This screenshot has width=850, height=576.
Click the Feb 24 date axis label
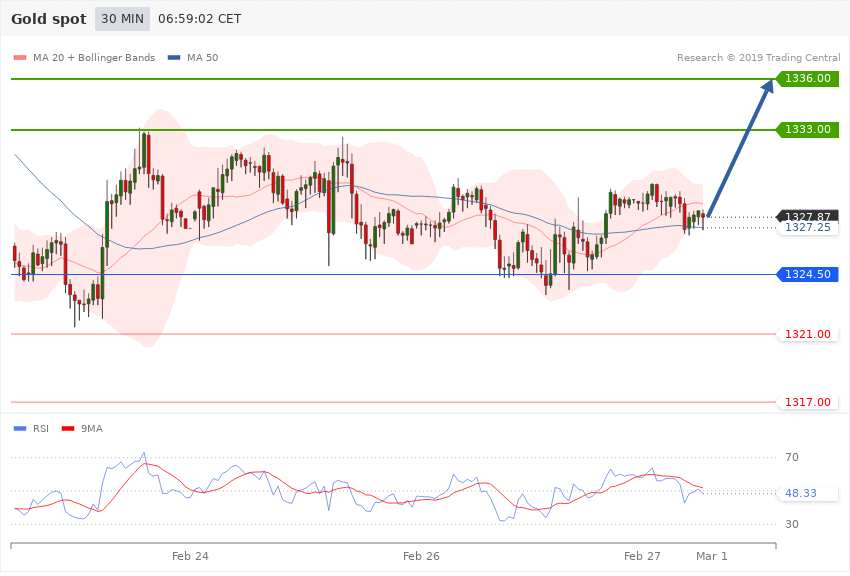pyautogui.click(x=190, y=556)
